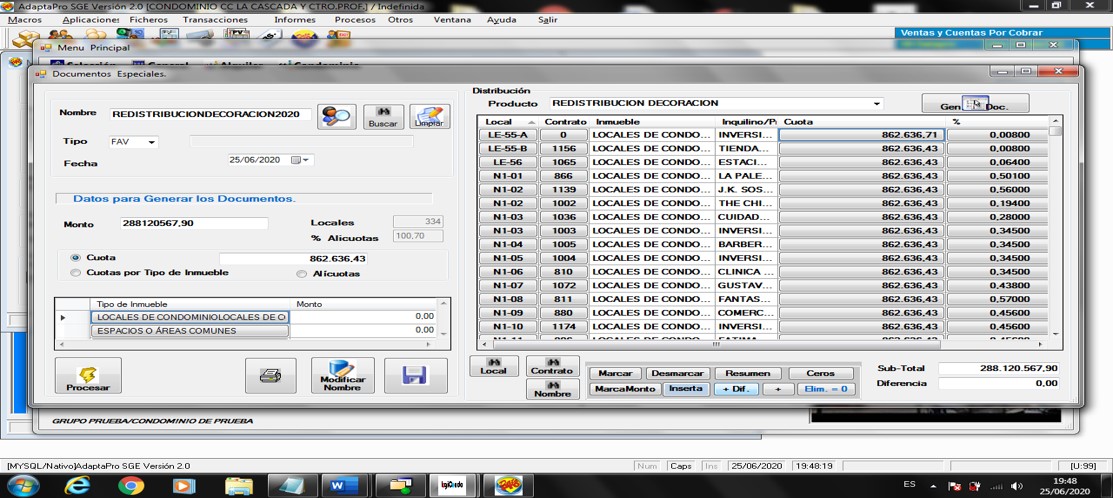Sort by the Local column header
1113x498 pixels.
pos(508,122)
